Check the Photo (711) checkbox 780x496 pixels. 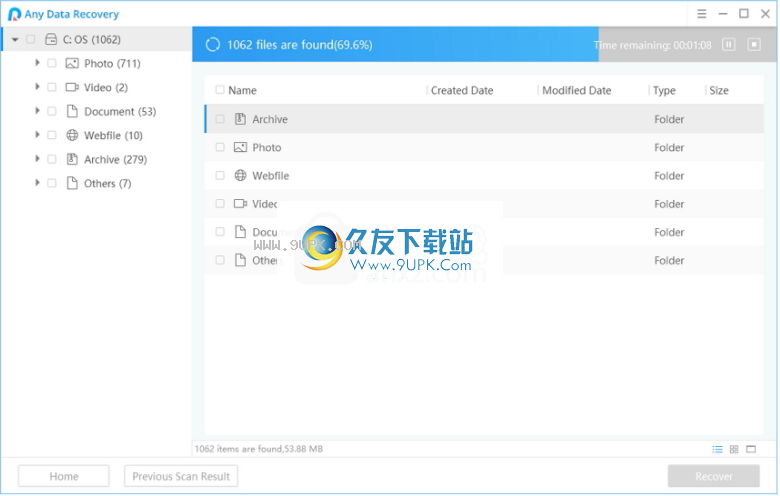[x=52, y=63]
